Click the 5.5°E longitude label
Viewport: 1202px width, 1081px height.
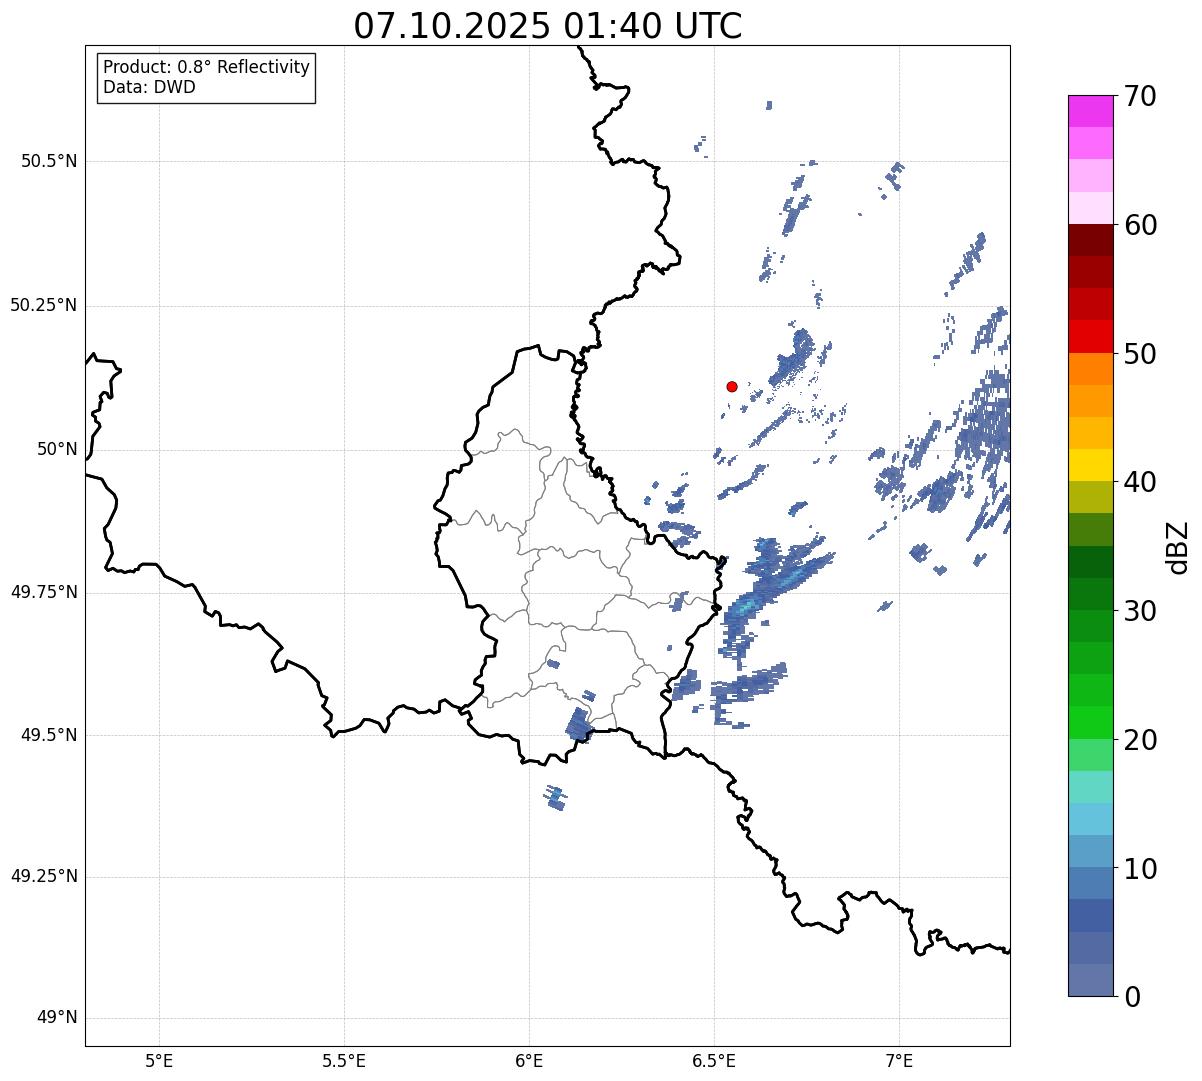point(344,1060)
